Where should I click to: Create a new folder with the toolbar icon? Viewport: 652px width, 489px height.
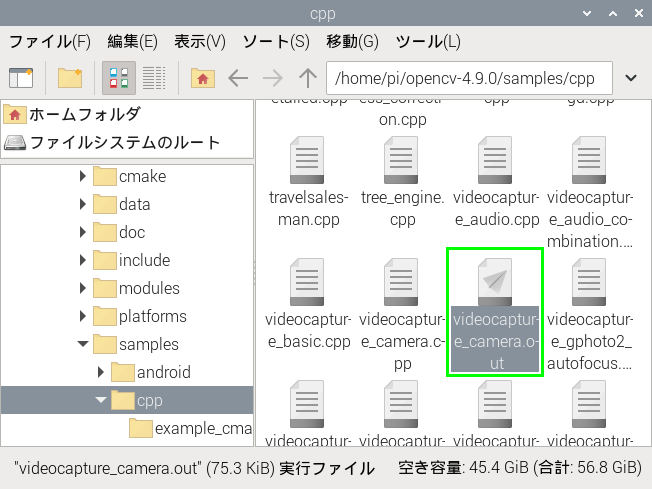click(70, 78)
